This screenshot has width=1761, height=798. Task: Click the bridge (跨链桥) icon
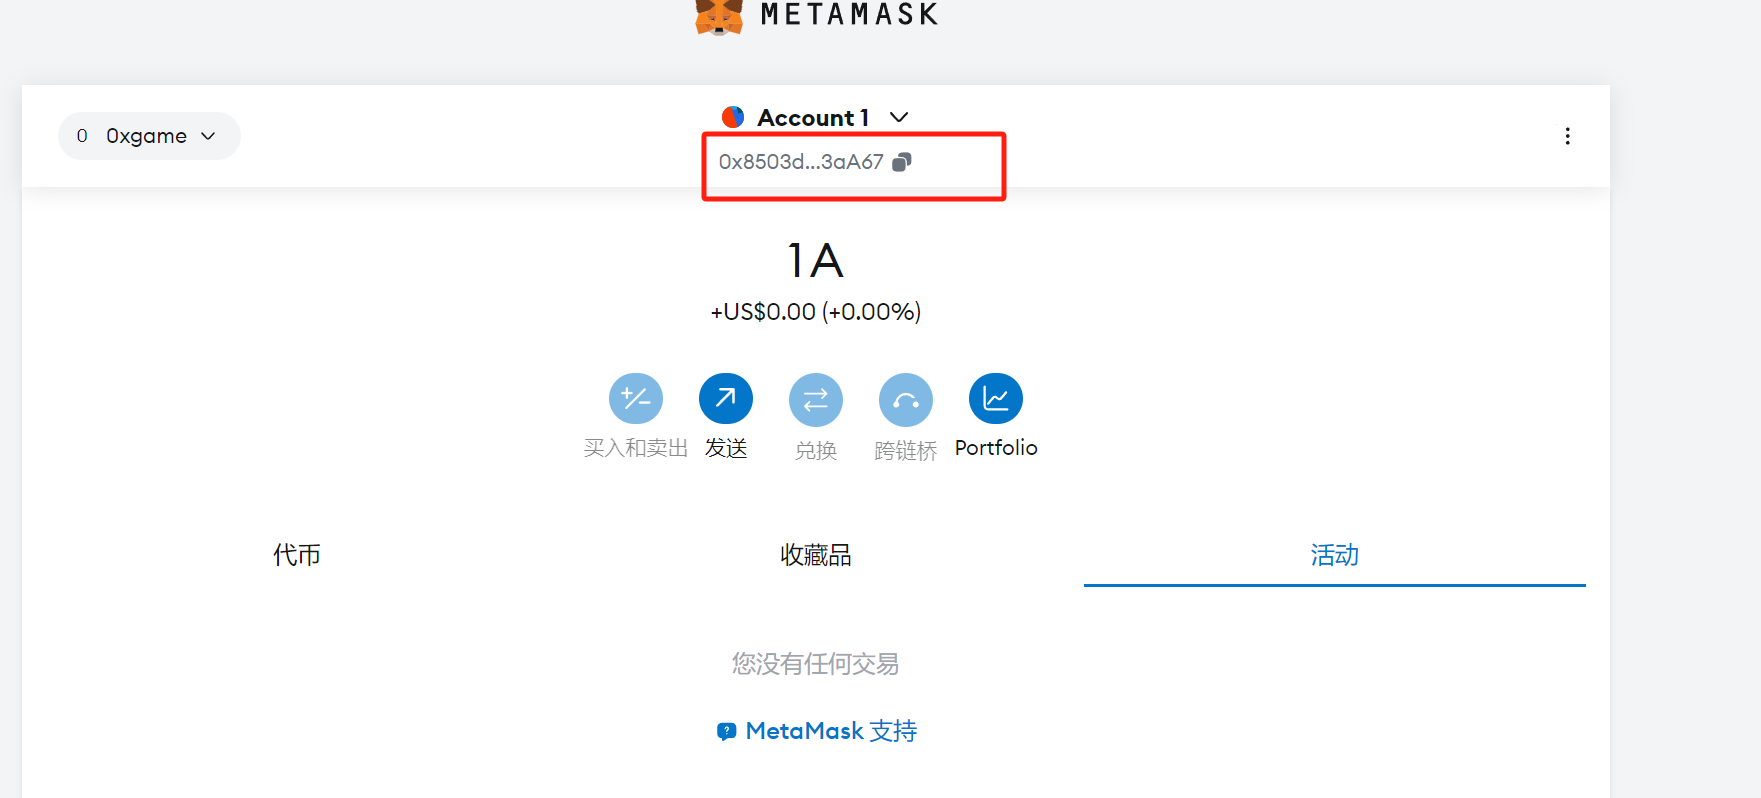click(x=906, y=399)
